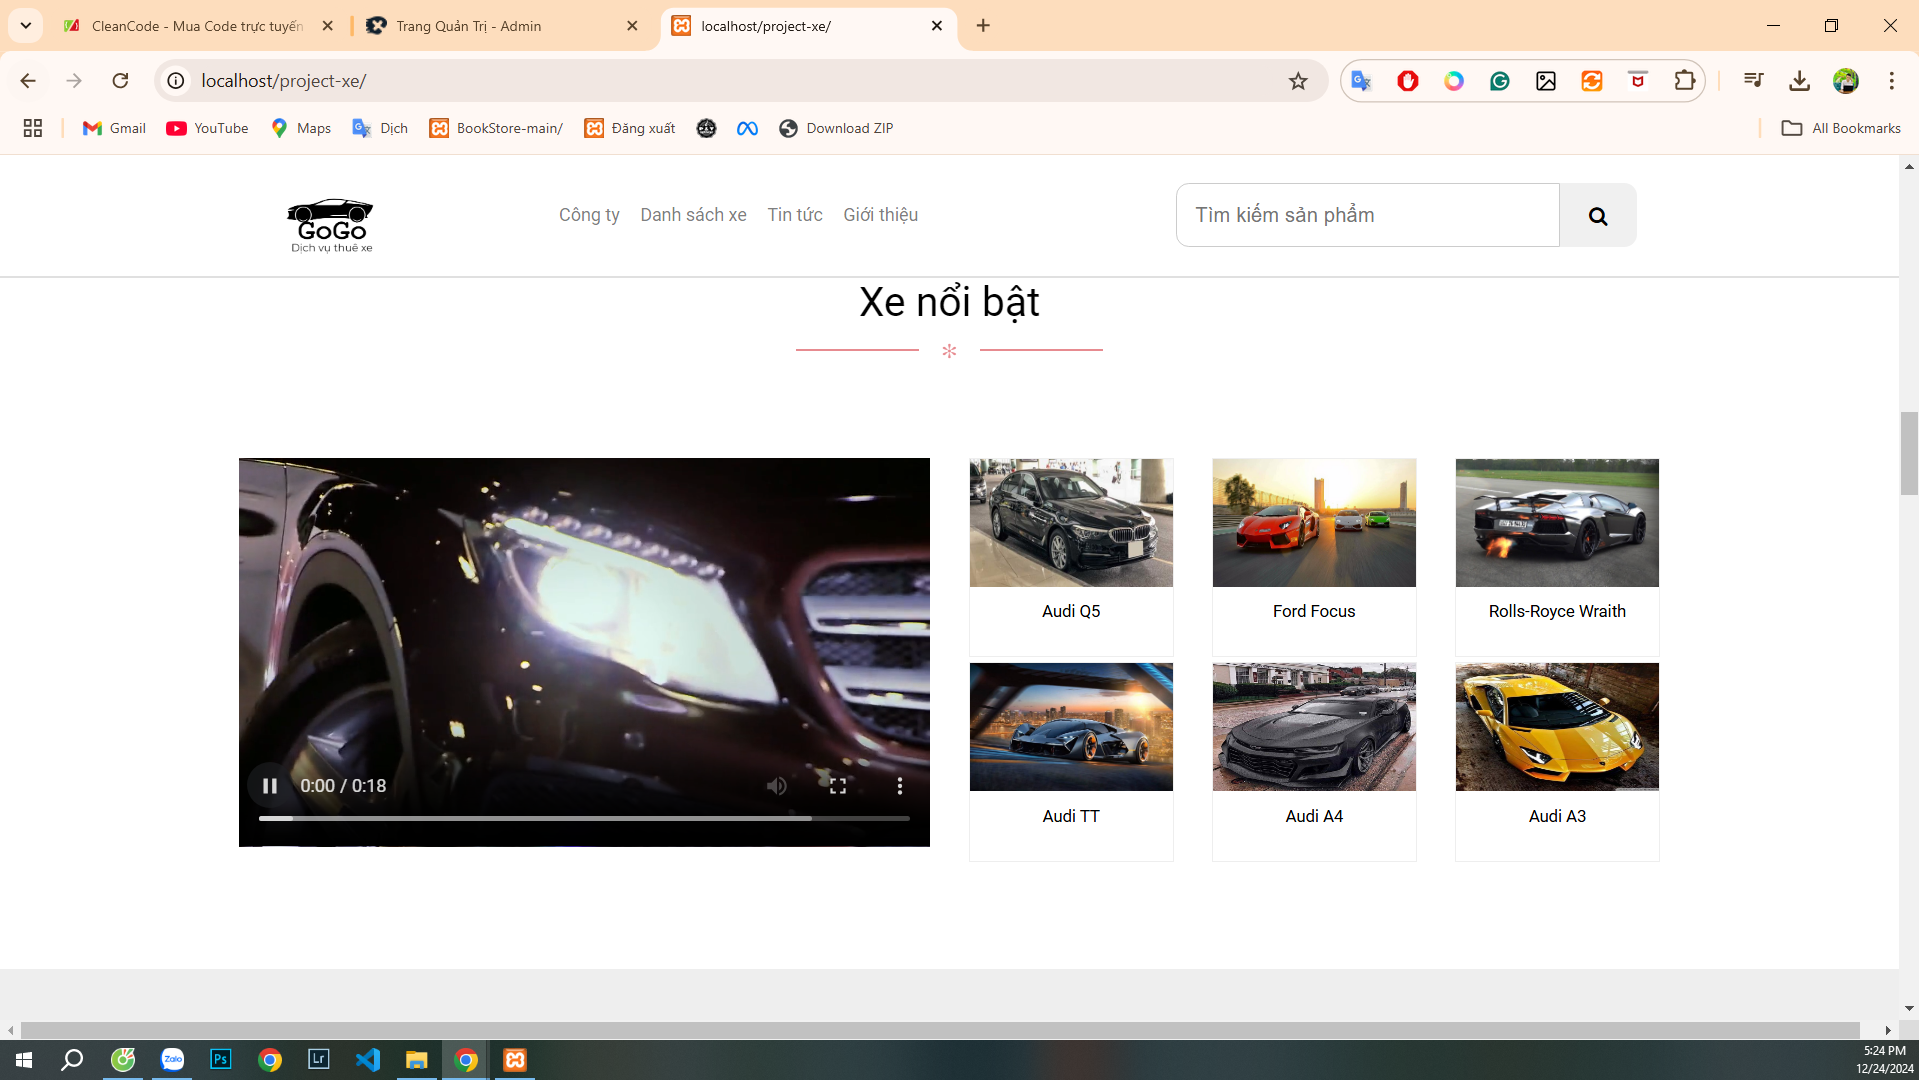Switch to CleanCode browser tab
This screenshot has height=1080, width=1919.
click(x=198, y=26)
